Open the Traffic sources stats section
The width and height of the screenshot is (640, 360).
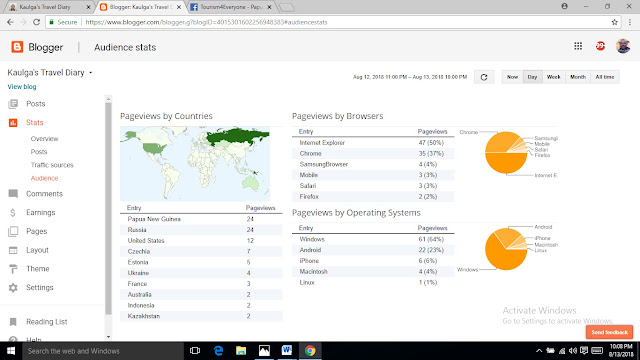[x=52, y=165]
